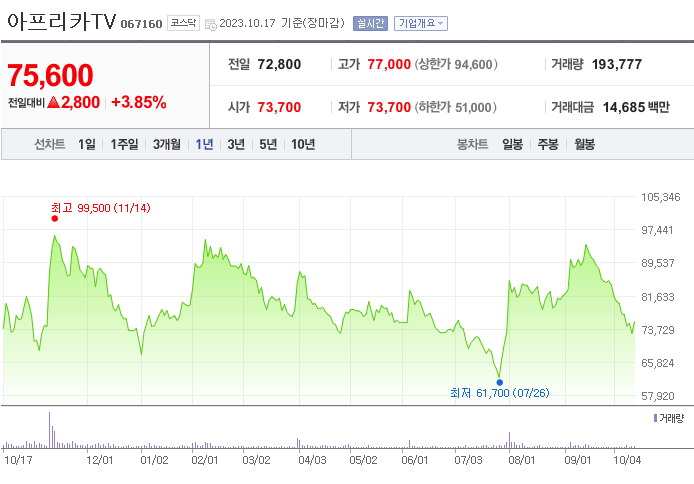
Task: Select the 1주일 line chart tab
Action: [x=124, y=144]
